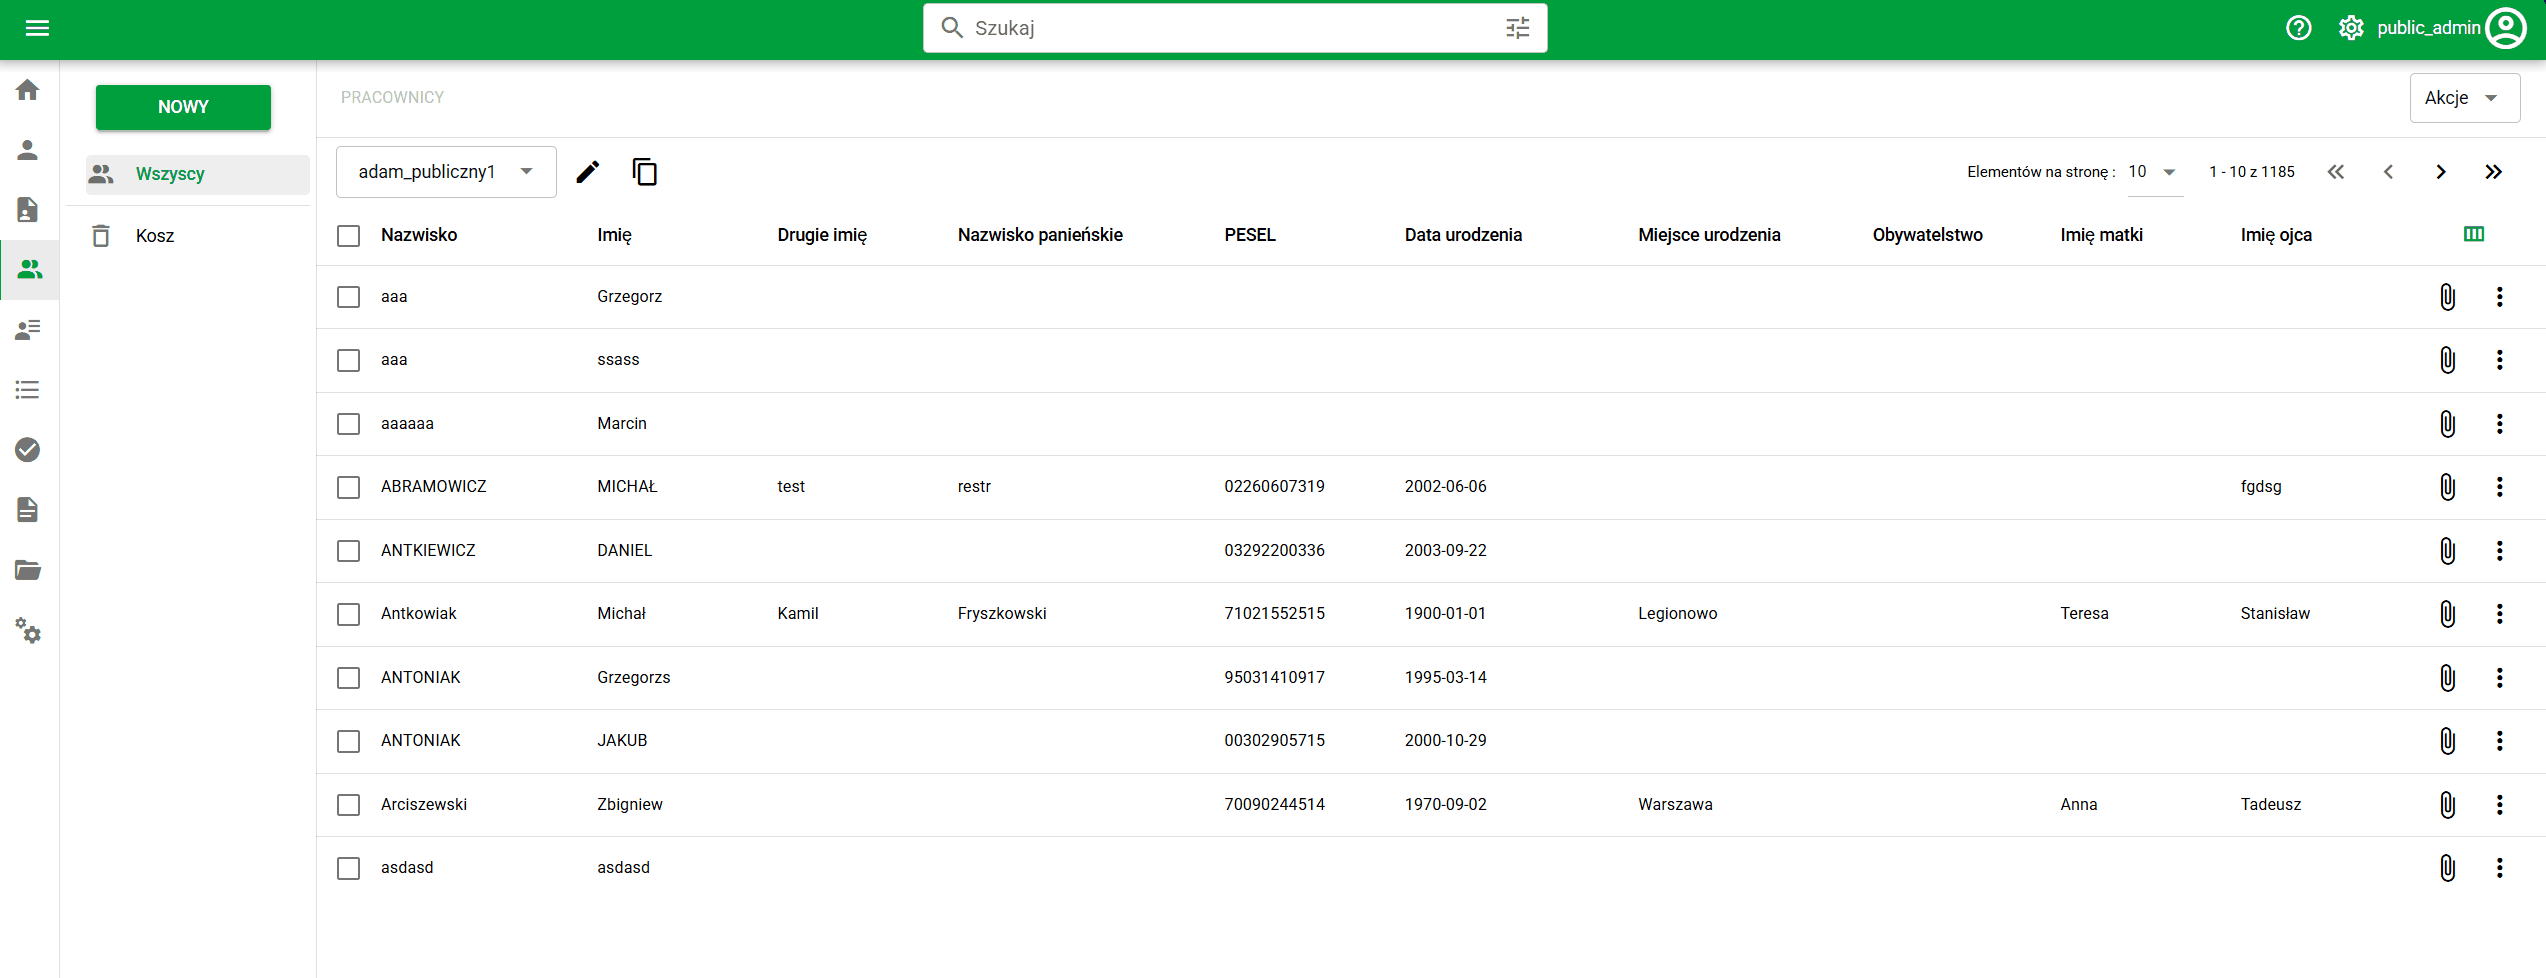The width and height of the screenshot is (2546, 978).
Task: Open the column chooser icon
Action: coord(2473,234)
